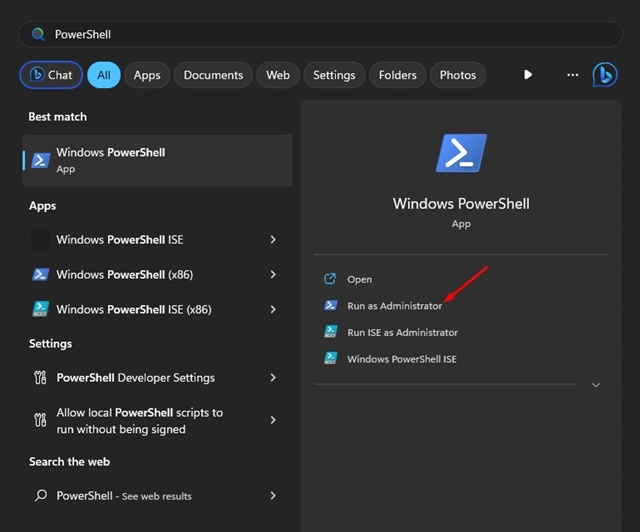
Task: Click the PowerShell Developer Settings tools icon
Action: point(40,378)
